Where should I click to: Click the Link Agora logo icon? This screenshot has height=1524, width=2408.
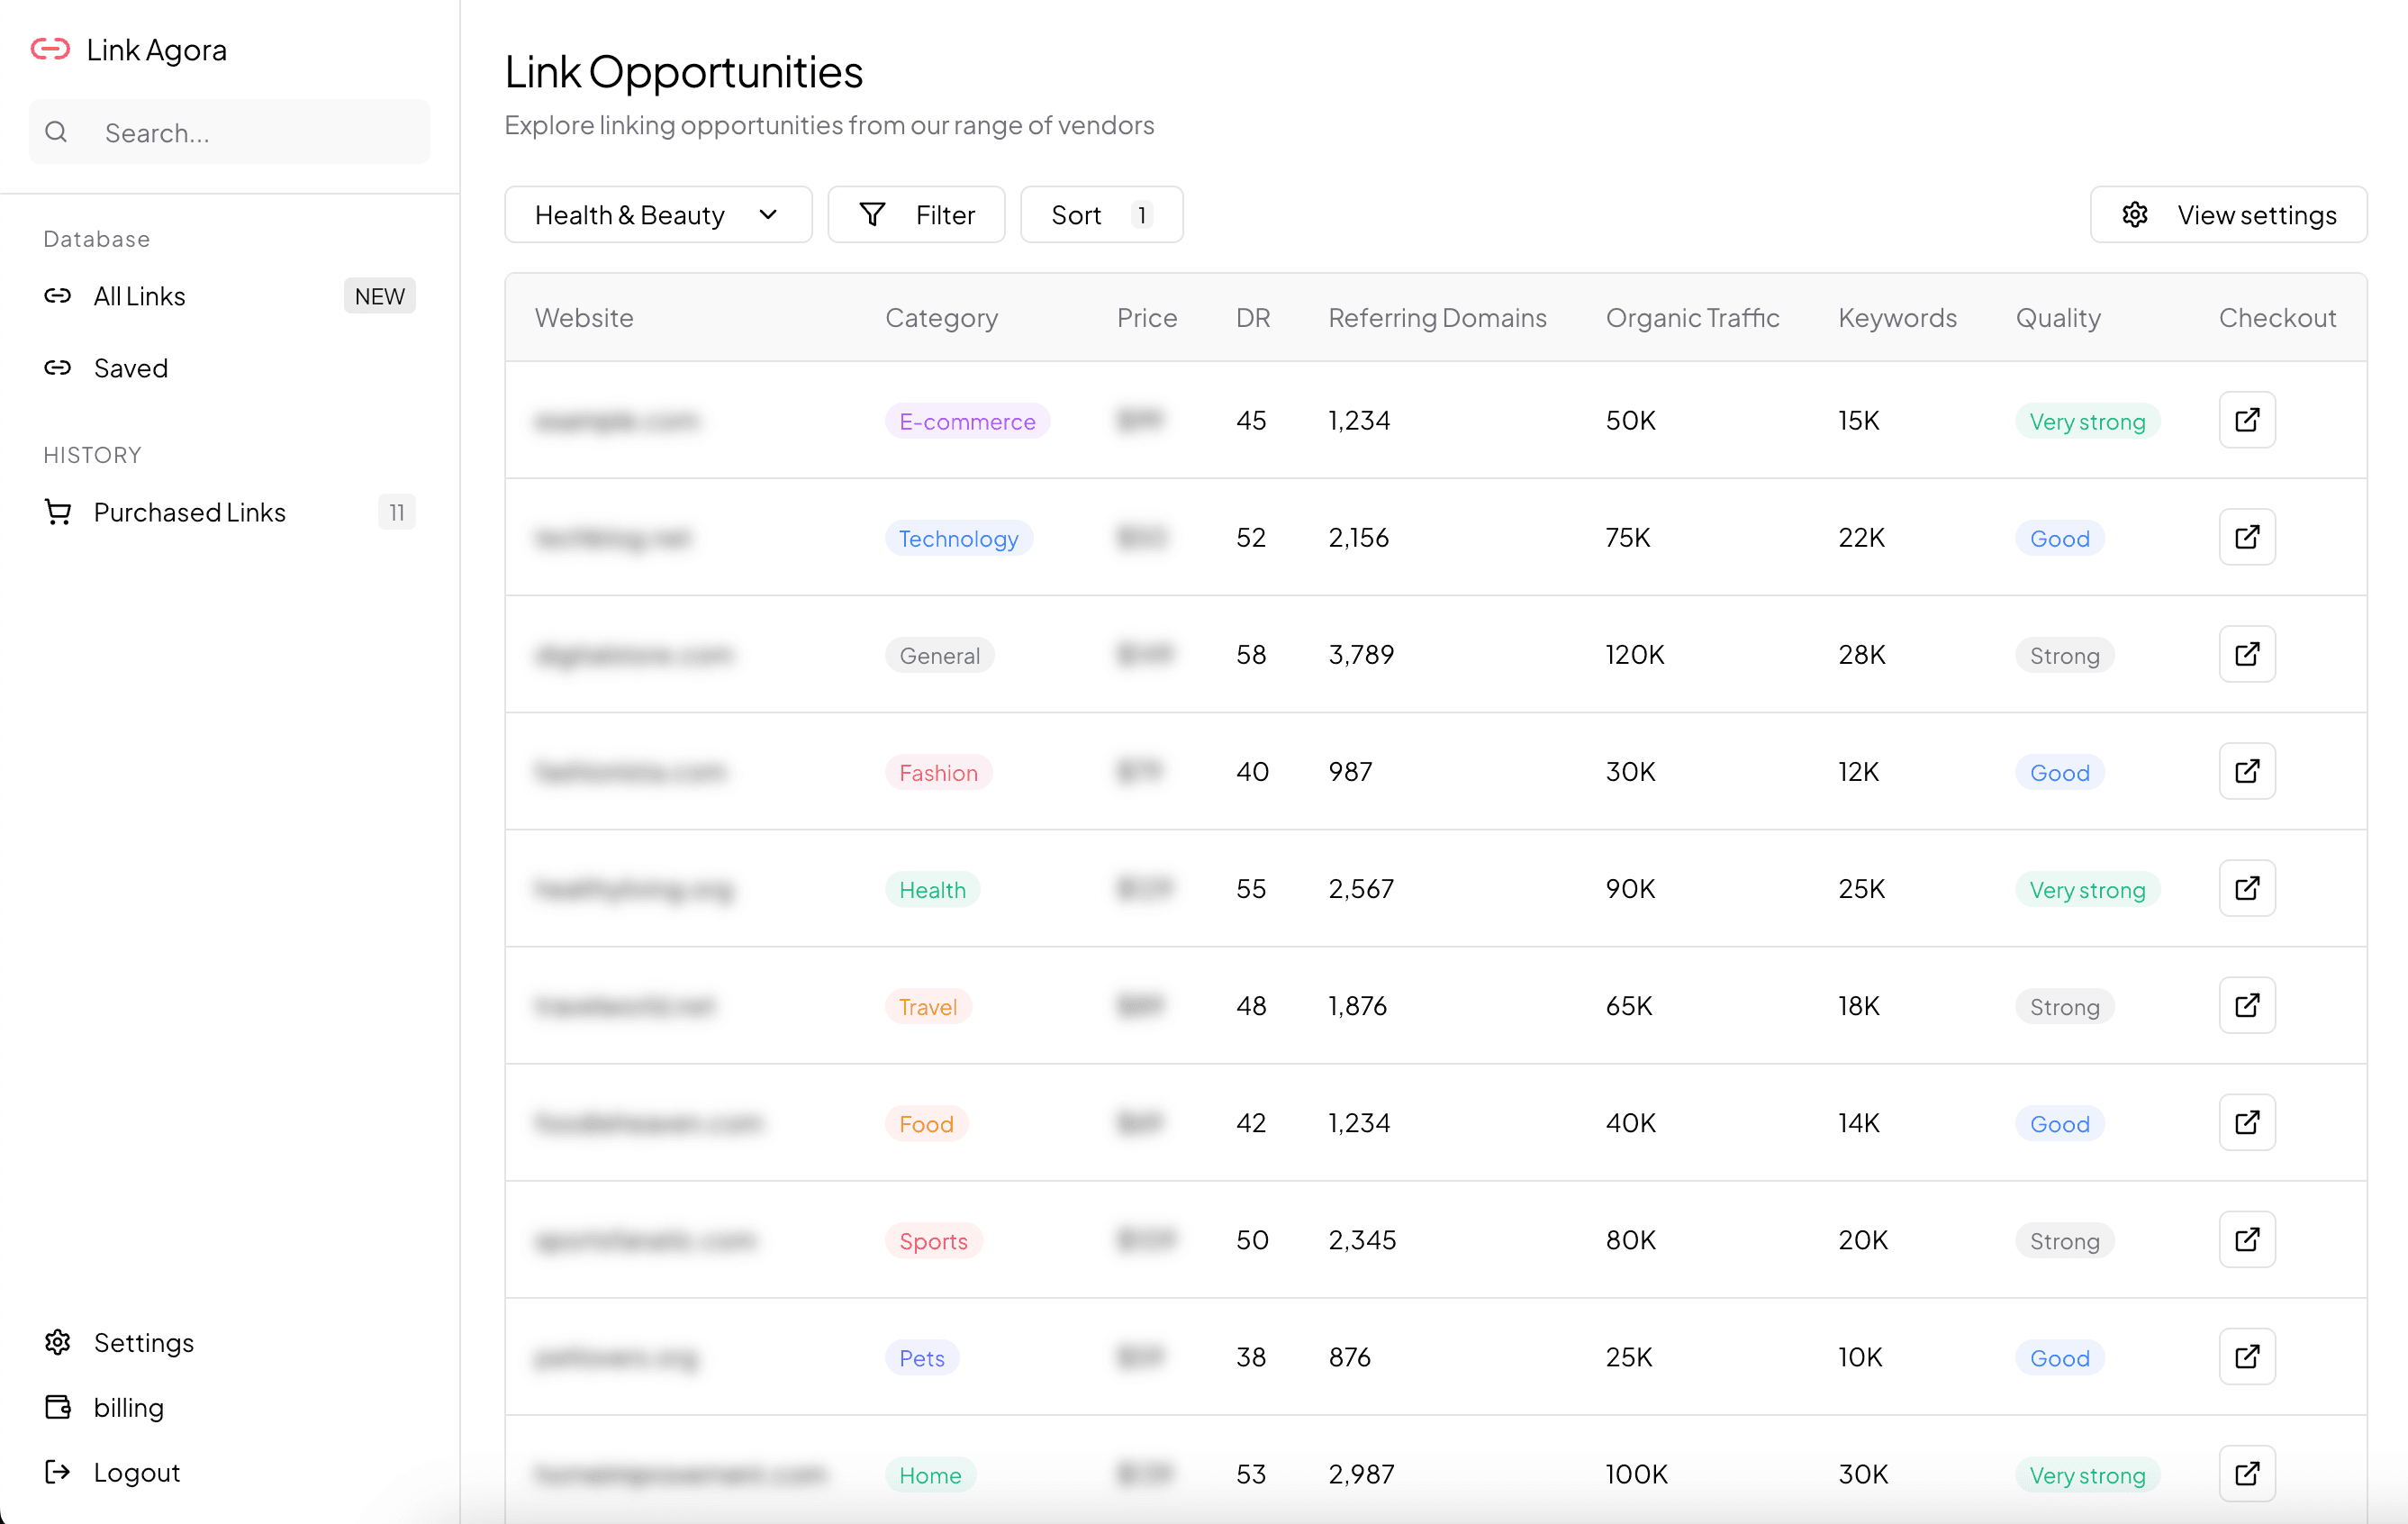[51, 49]
